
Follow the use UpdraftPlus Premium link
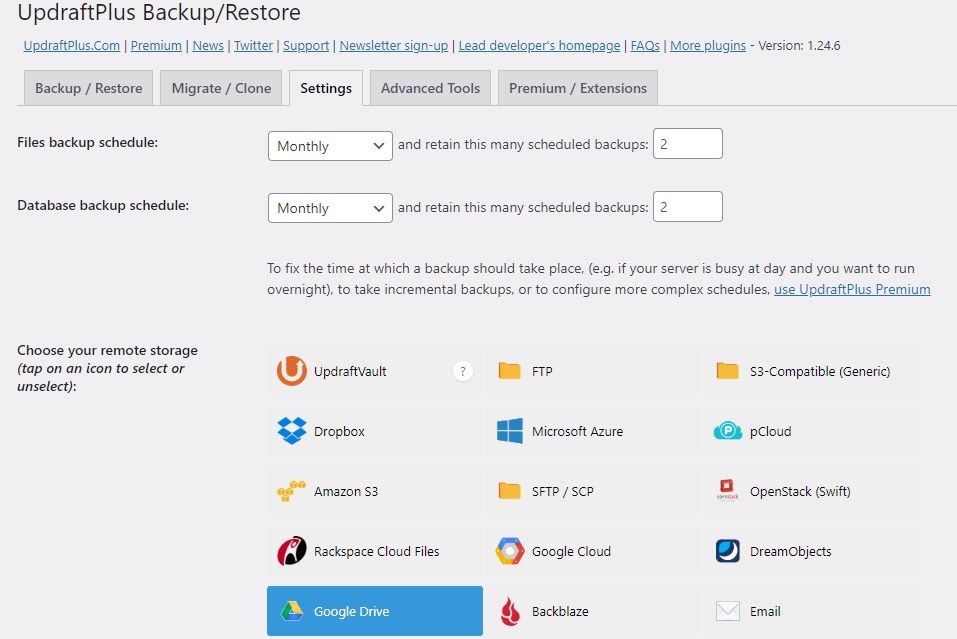(852, 289)
